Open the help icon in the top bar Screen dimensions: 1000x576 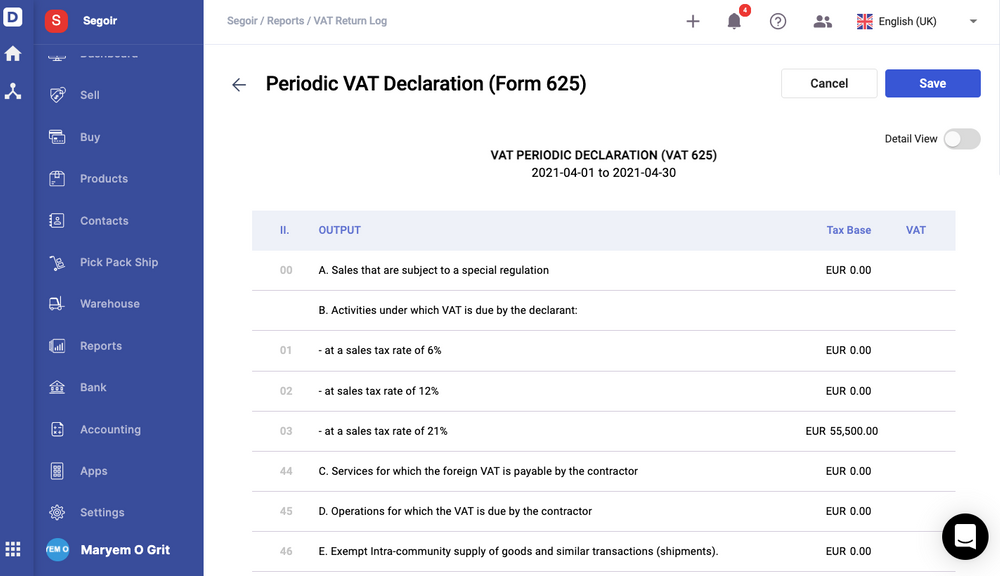(778, 21)
